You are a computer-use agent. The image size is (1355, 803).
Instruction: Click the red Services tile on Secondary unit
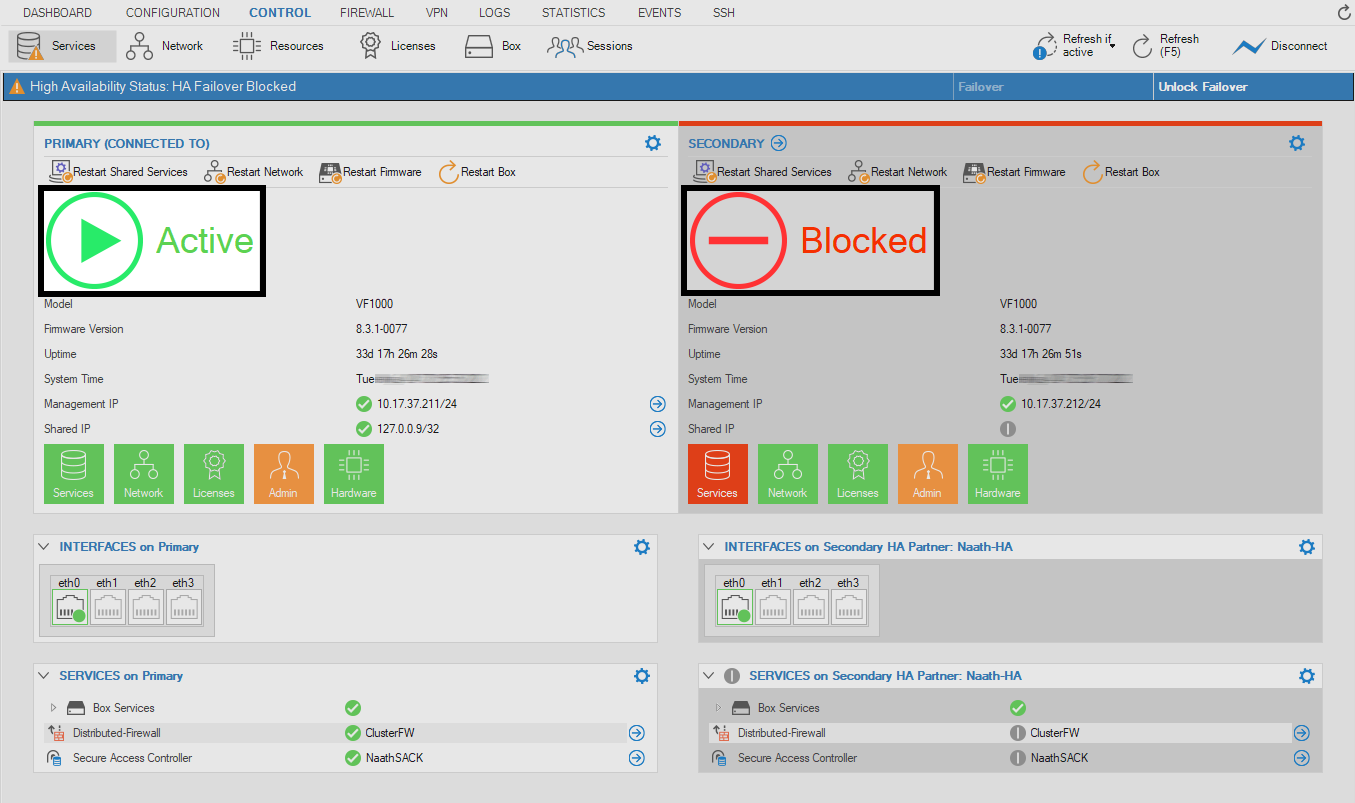click(717, 473)
